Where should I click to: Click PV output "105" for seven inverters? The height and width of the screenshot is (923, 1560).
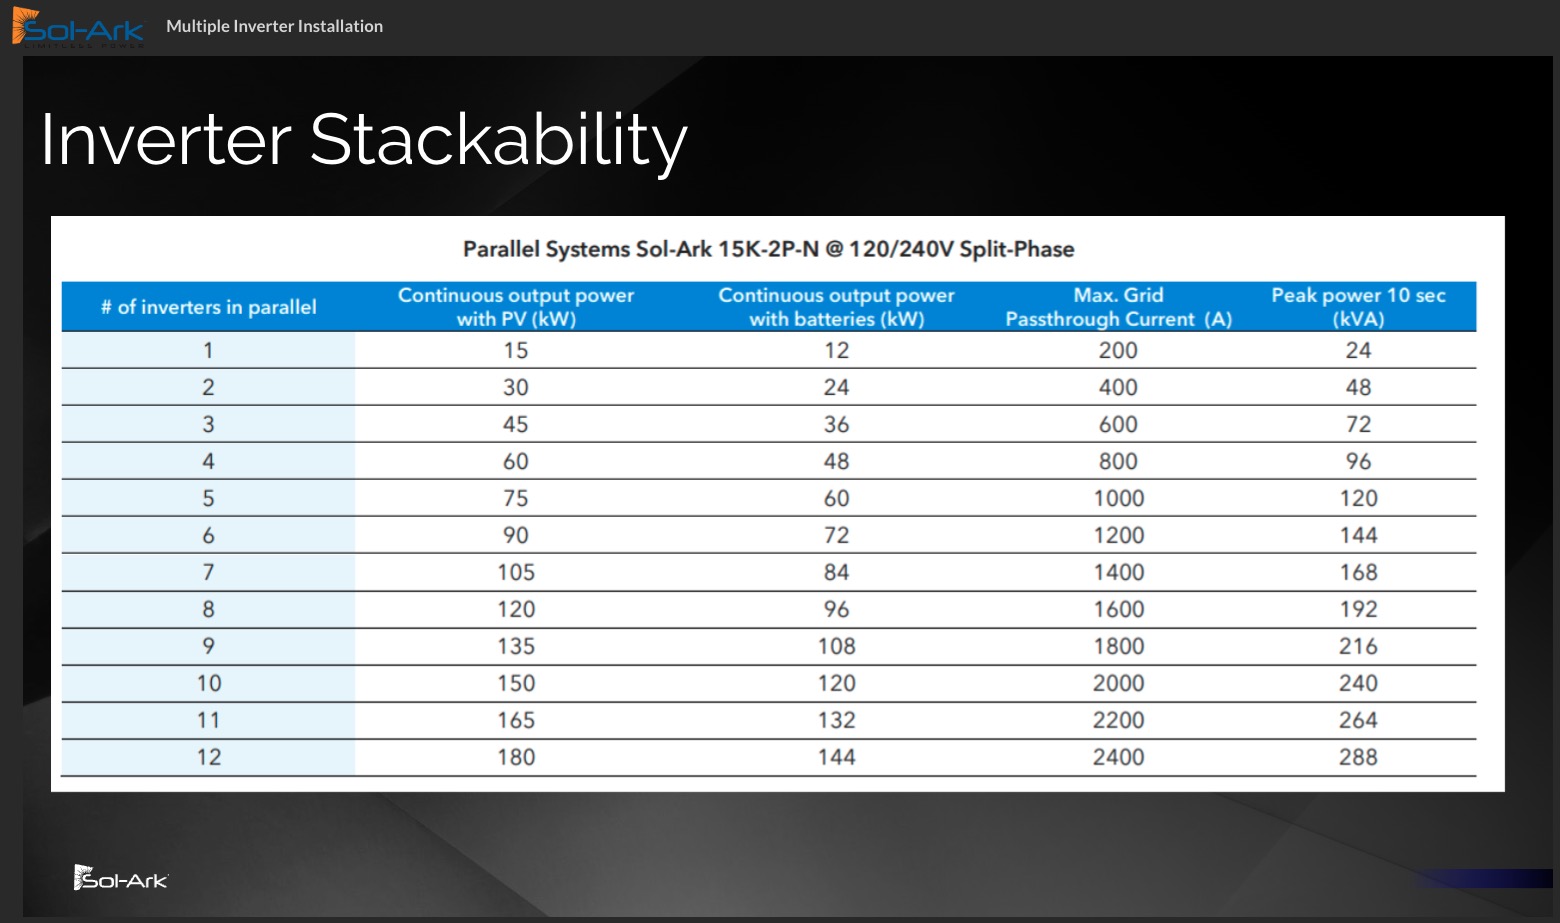(x=516, y=572)
